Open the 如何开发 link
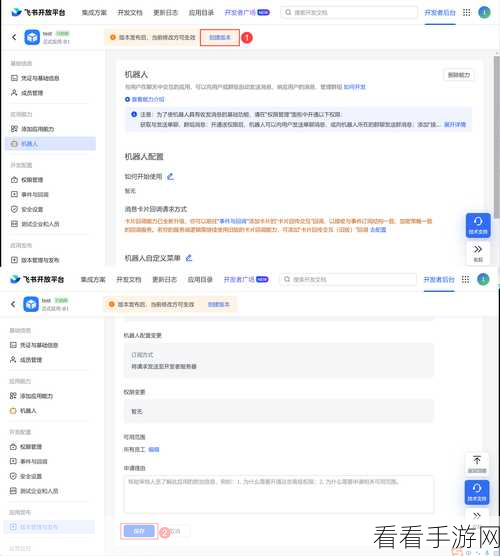The image size is (500, 556). [355, 87]
